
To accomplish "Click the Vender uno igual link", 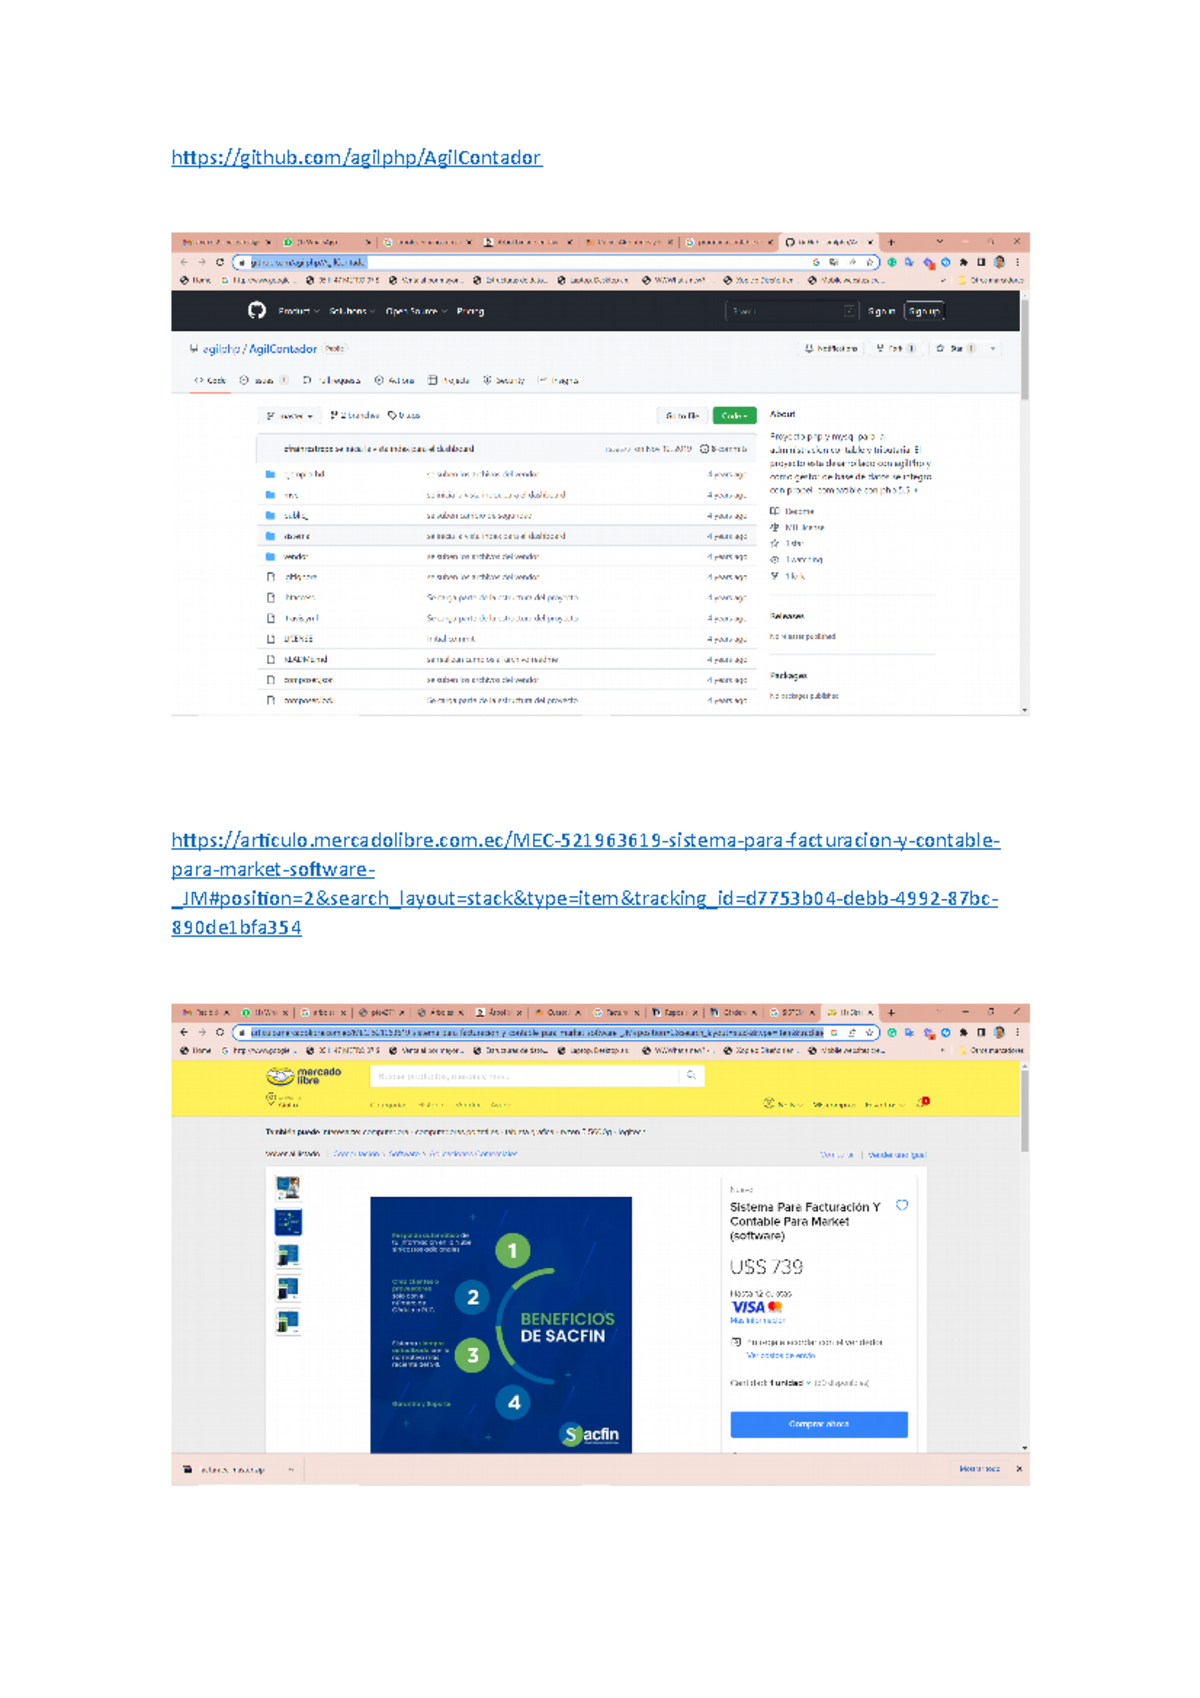I will 897,1155.
